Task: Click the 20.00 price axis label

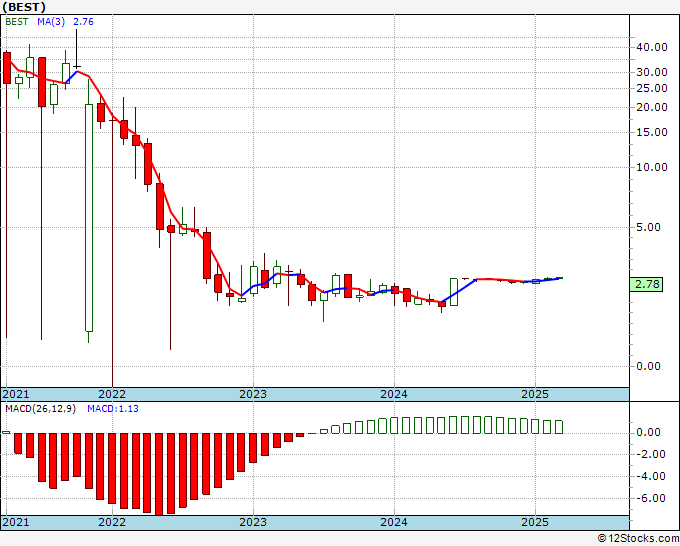Action: pyautogui.click(x=651, y=107)
